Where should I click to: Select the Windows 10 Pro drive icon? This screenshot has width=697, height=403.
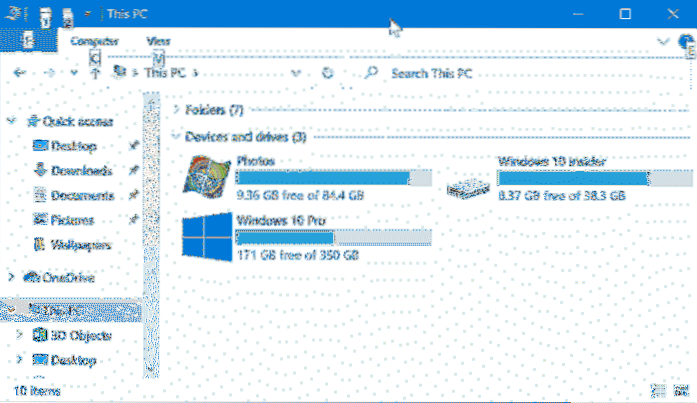pos(207,236)
